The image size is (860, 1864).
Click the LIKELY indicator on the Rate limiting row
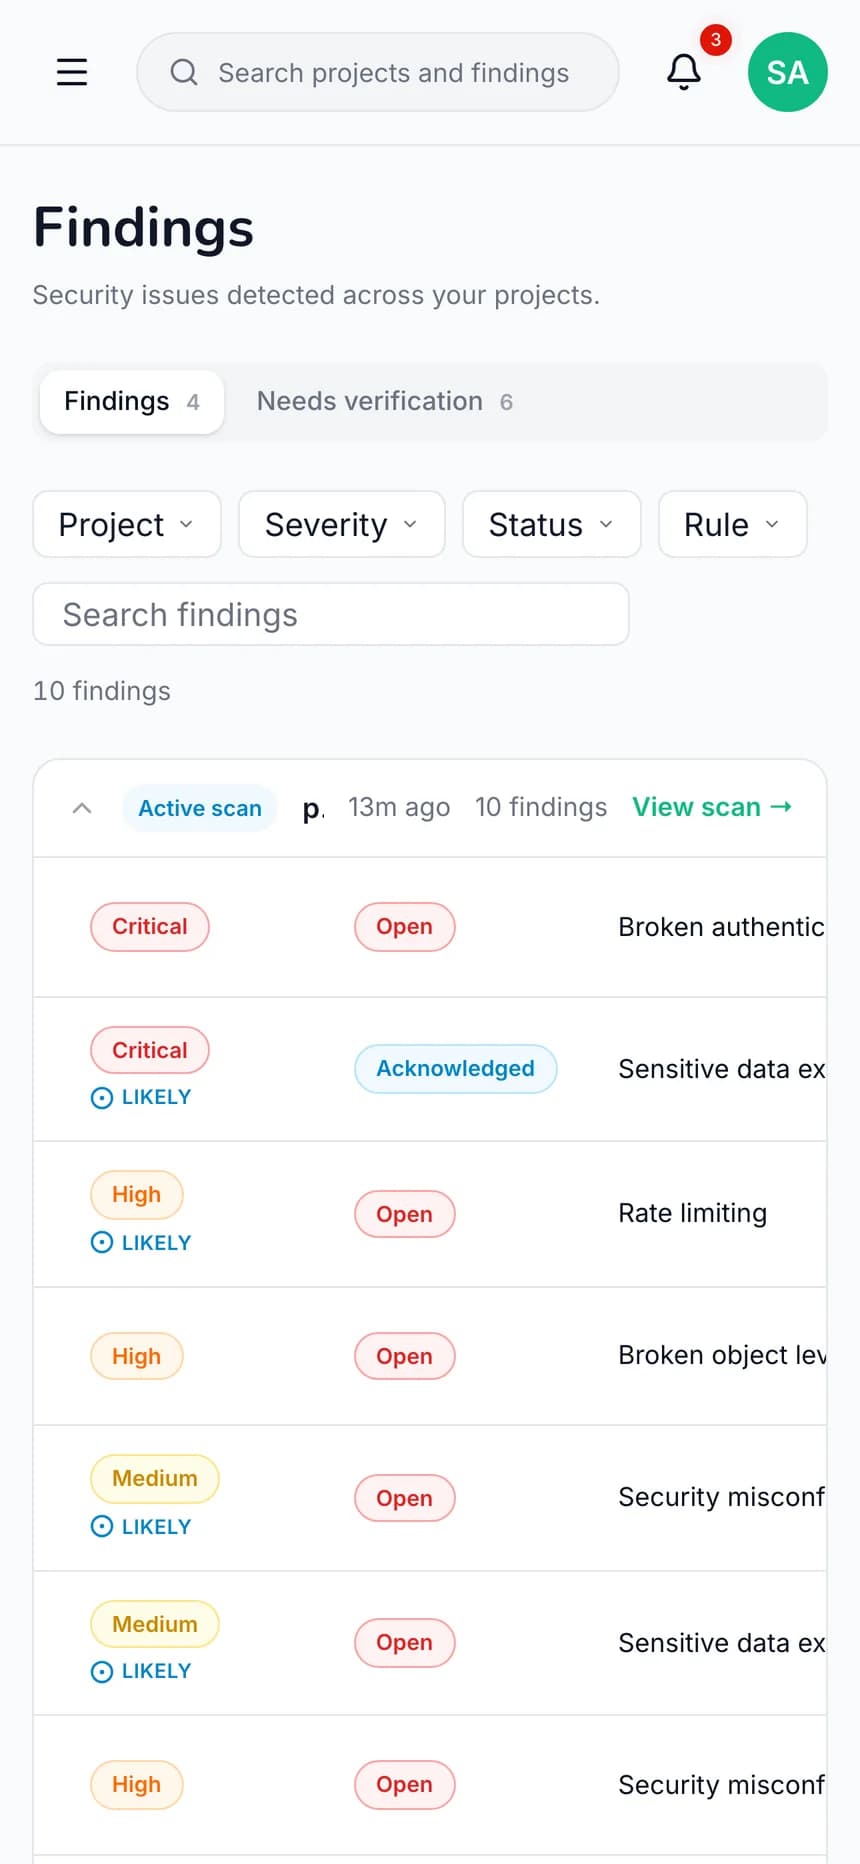[141, 1242]
